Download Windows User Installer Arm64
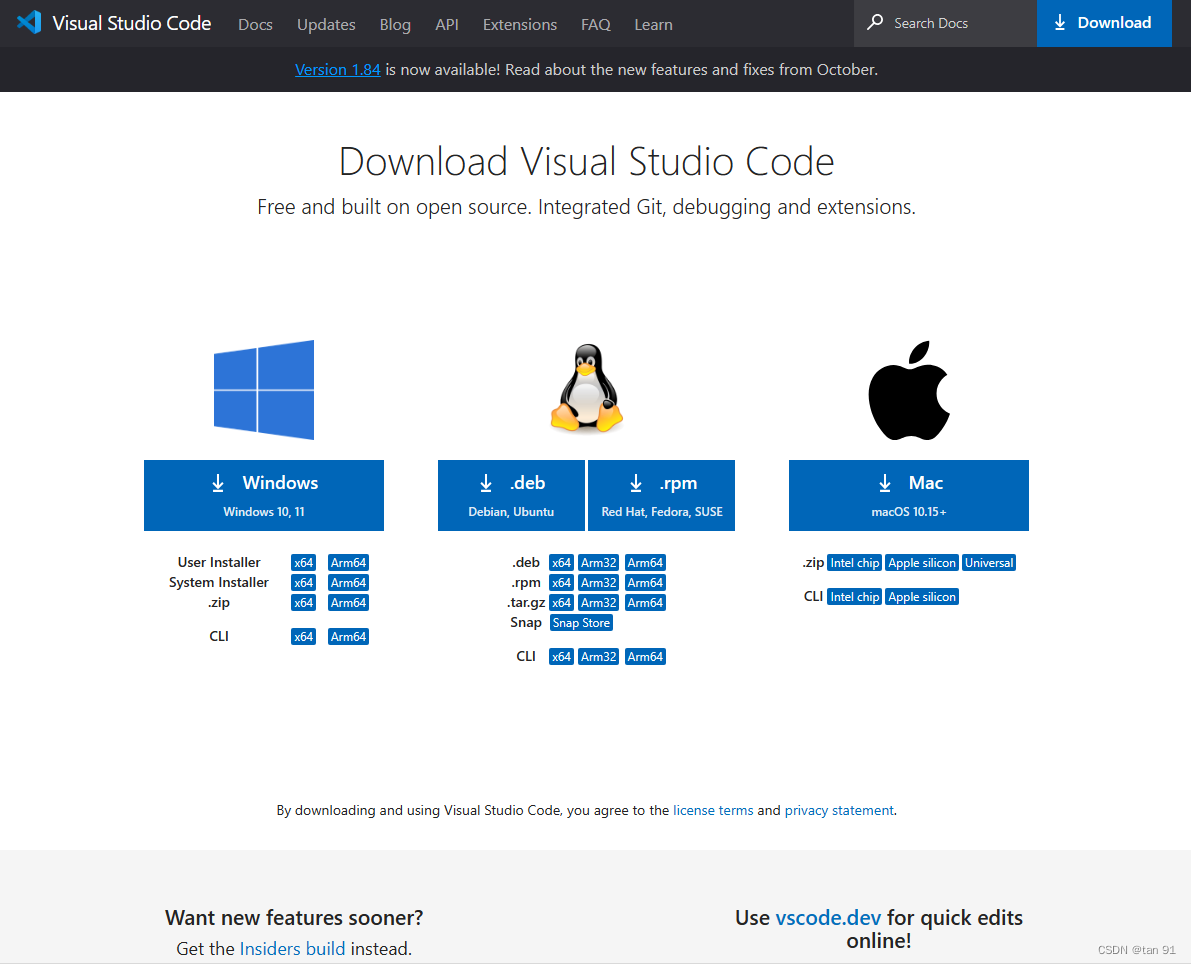Viewport: 1191px width, 964px height. 349,563
